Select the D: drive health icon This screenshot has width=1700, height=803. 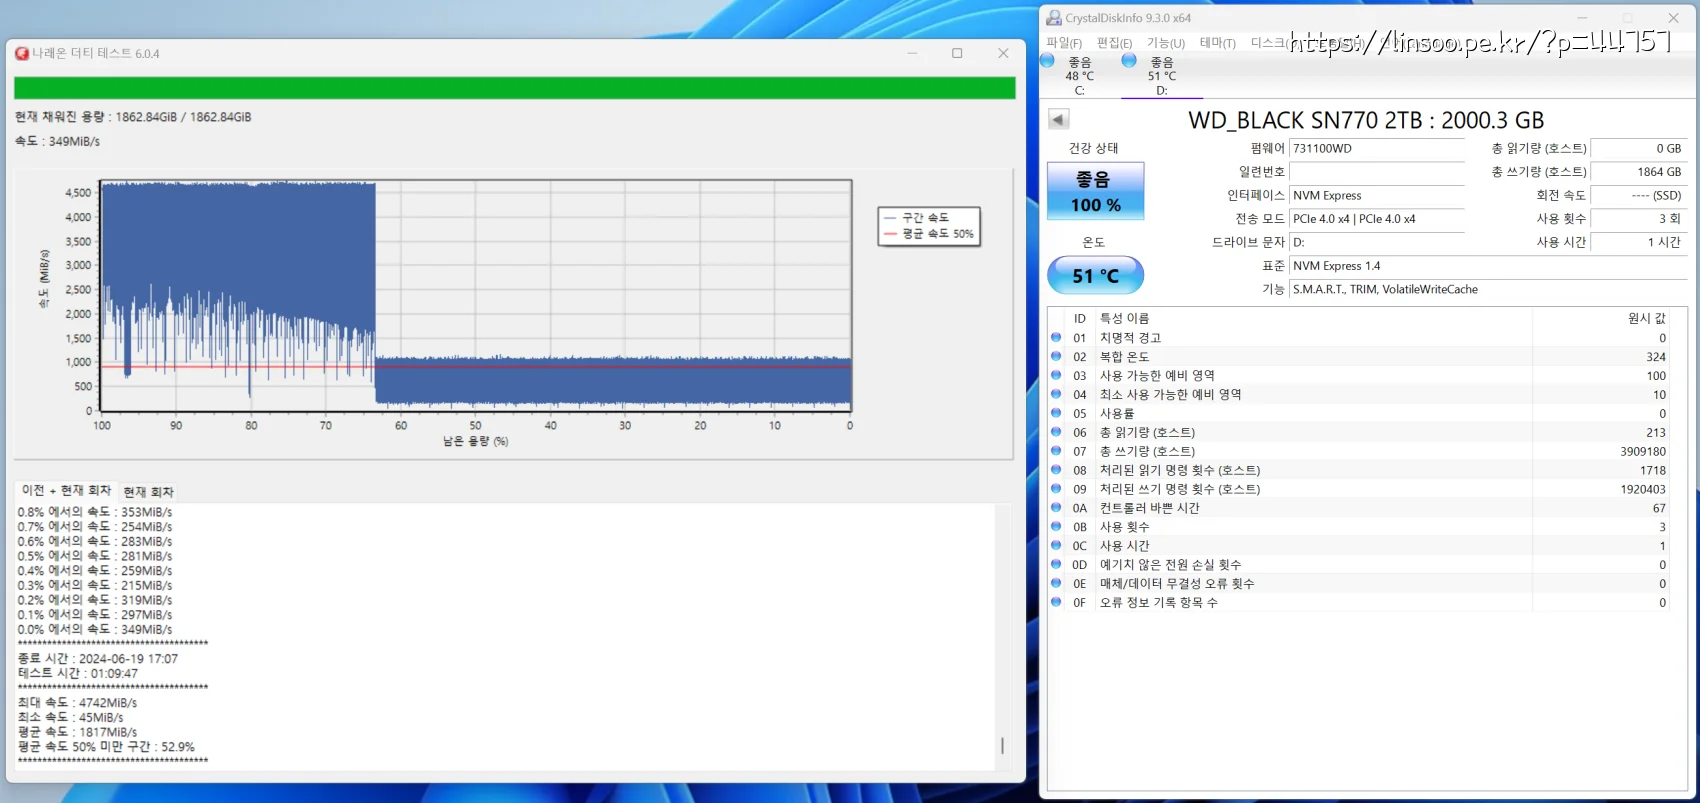(x=1129, y=61)
